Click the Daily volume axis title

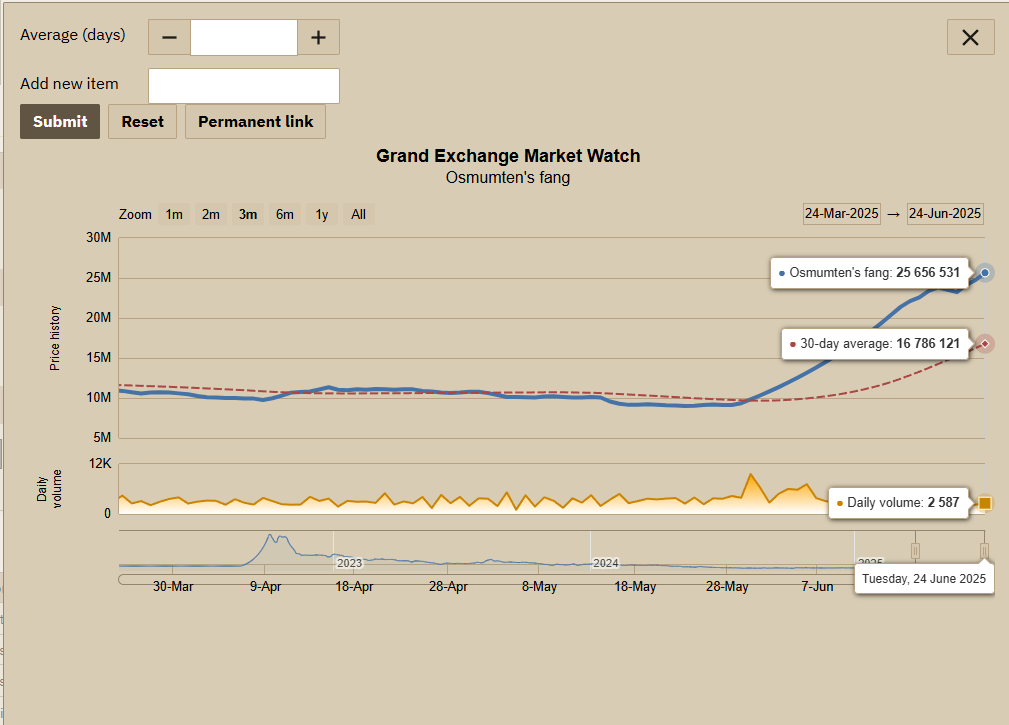click(x=49, y=488)
